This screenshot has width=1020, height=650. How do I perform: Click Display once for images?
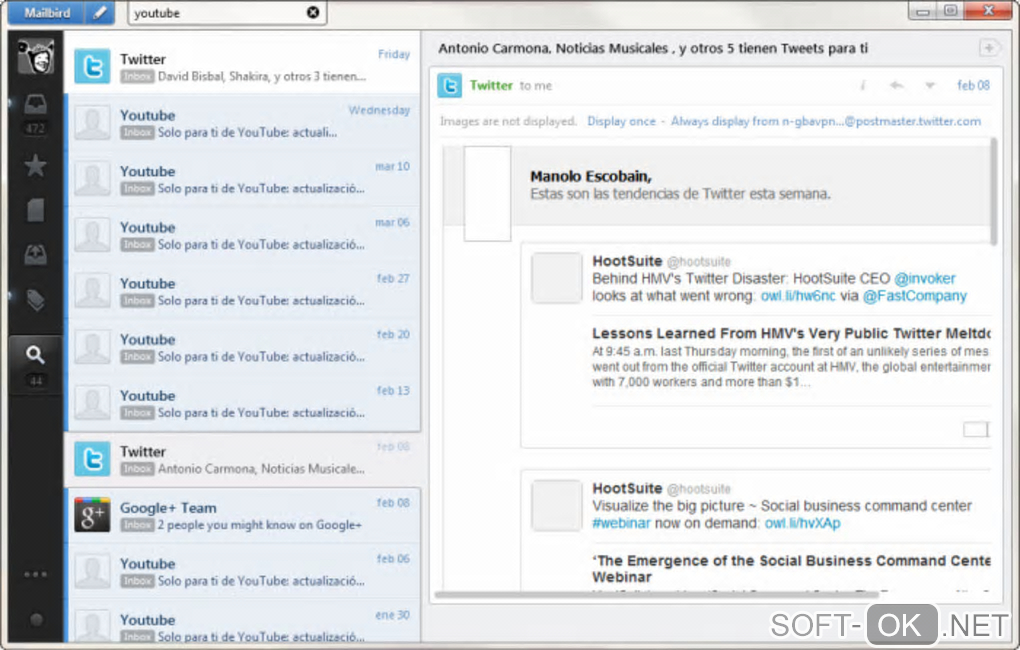621,121
